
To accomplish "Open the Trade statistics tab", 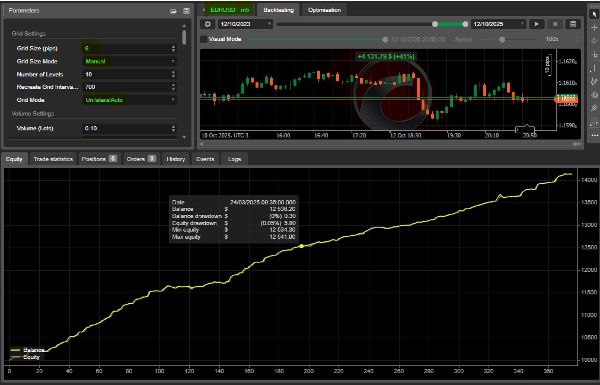I will (53, 159).
